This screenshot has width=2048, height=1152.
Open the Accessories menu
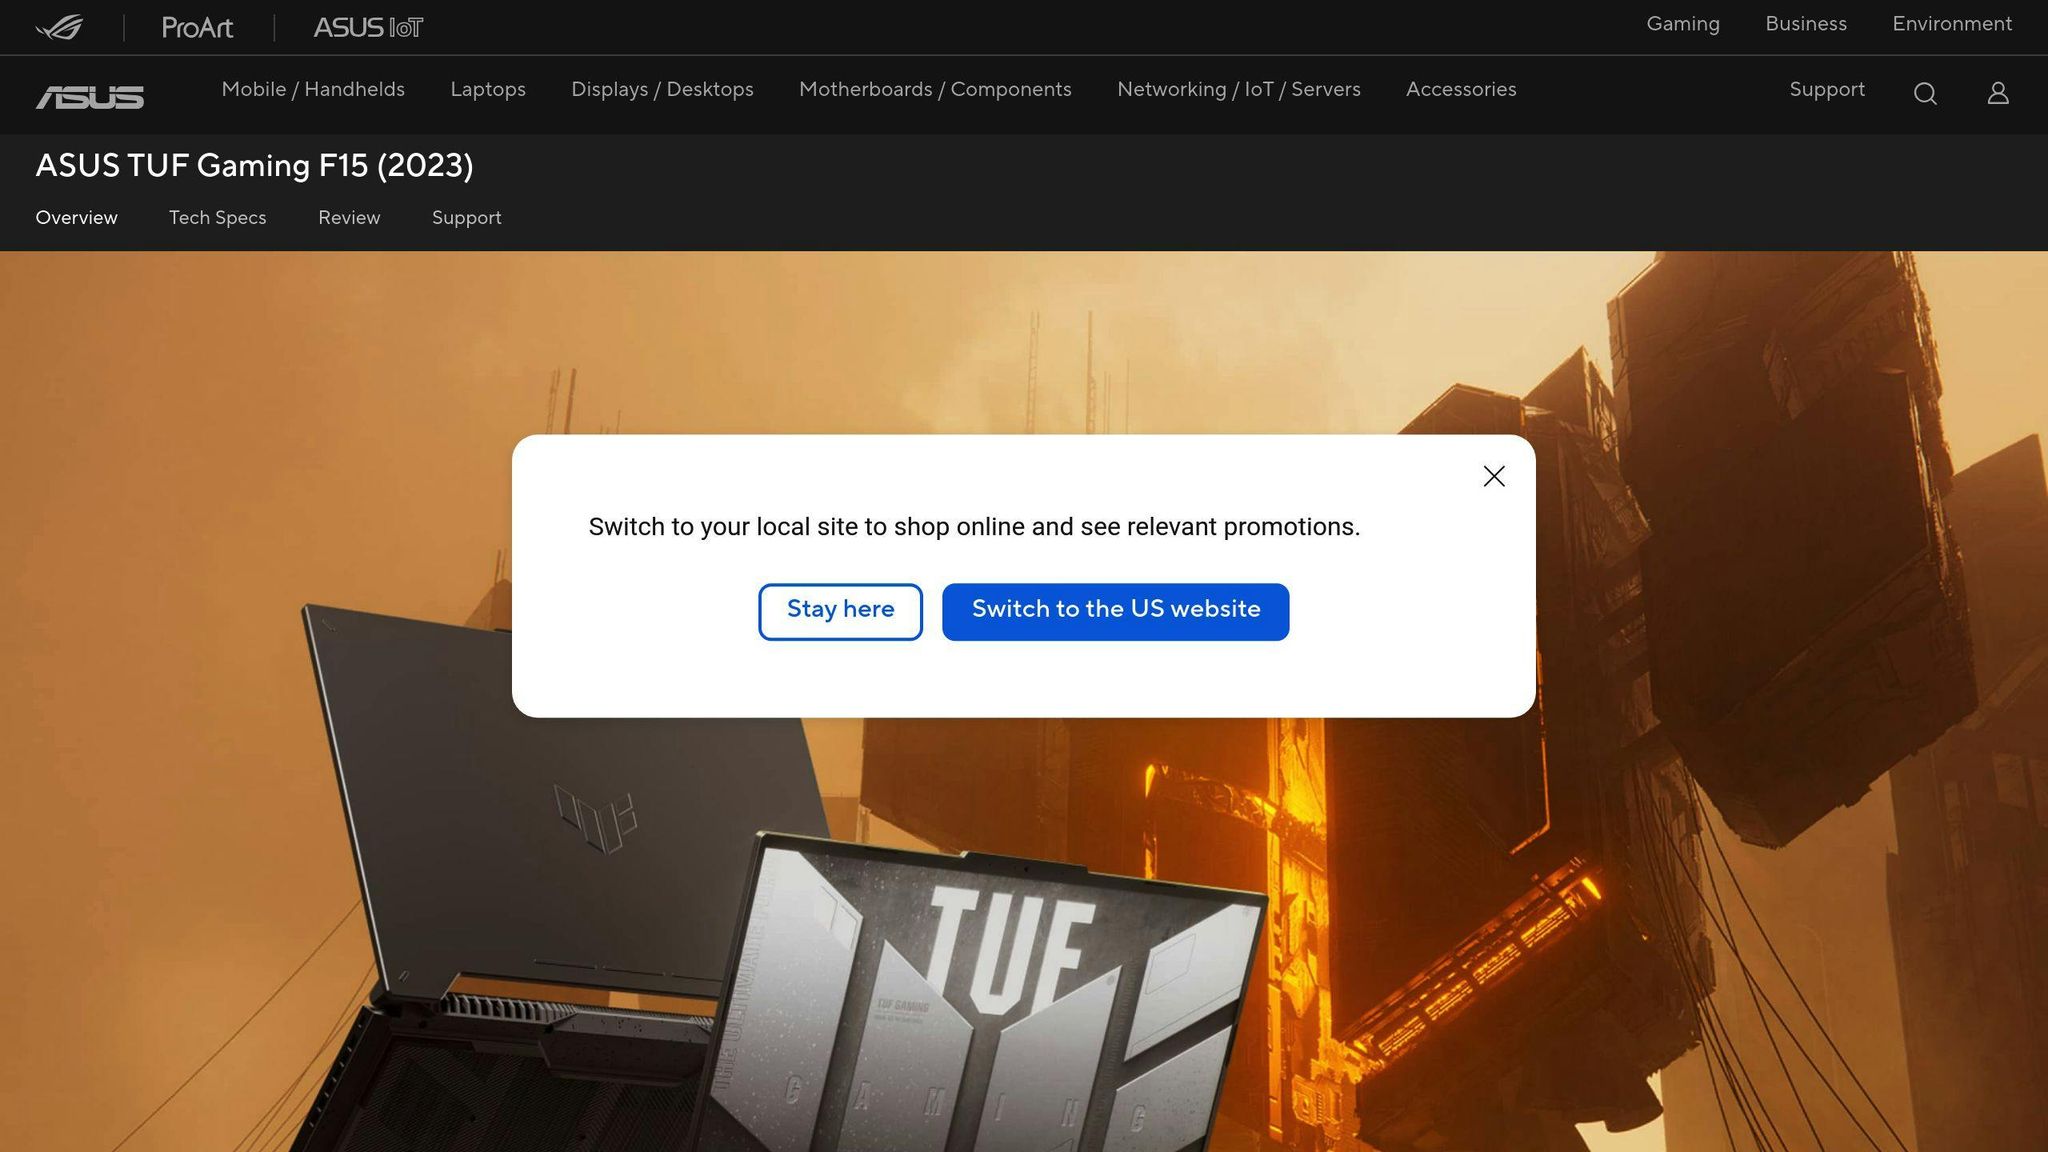(1461, 90)
